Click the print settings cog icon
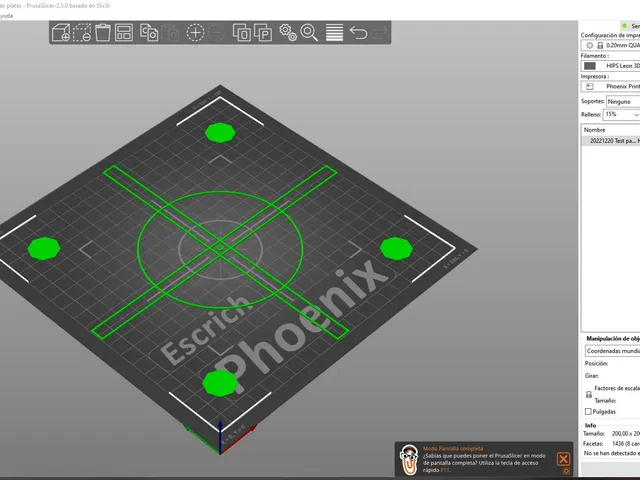Image resolution: width=640 pixels, height=480 pixels. point(589,45)
